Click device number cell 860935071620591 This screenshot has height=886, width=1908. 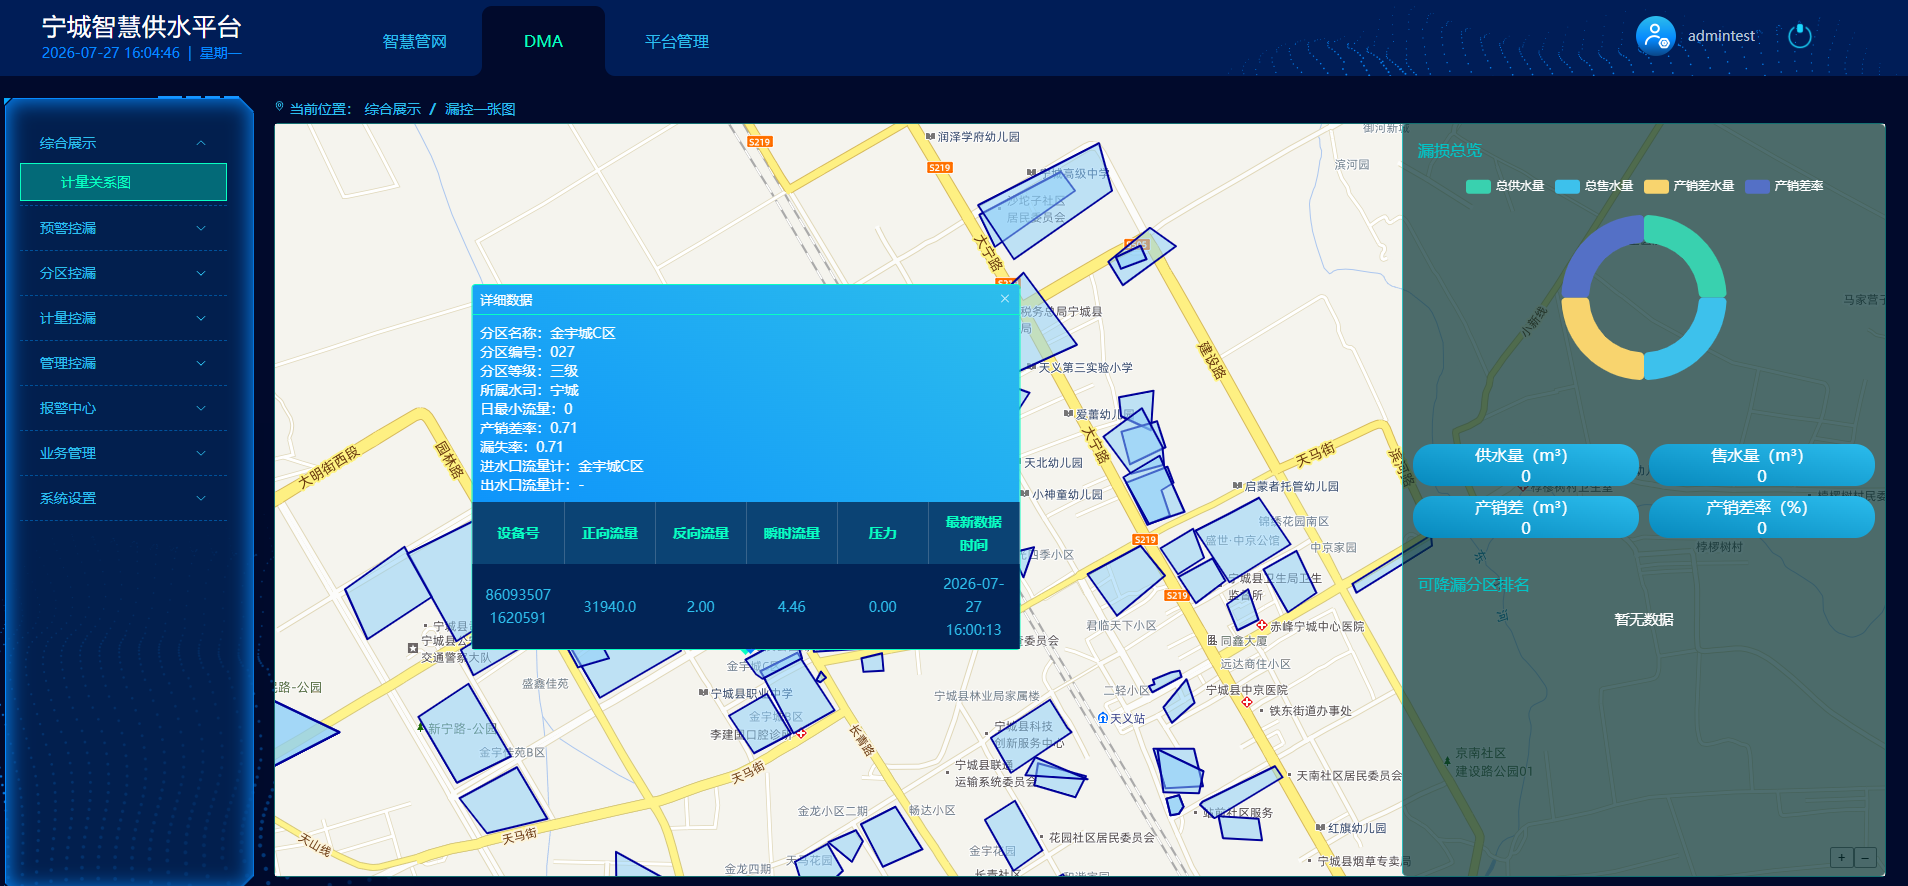coord(518,606)
